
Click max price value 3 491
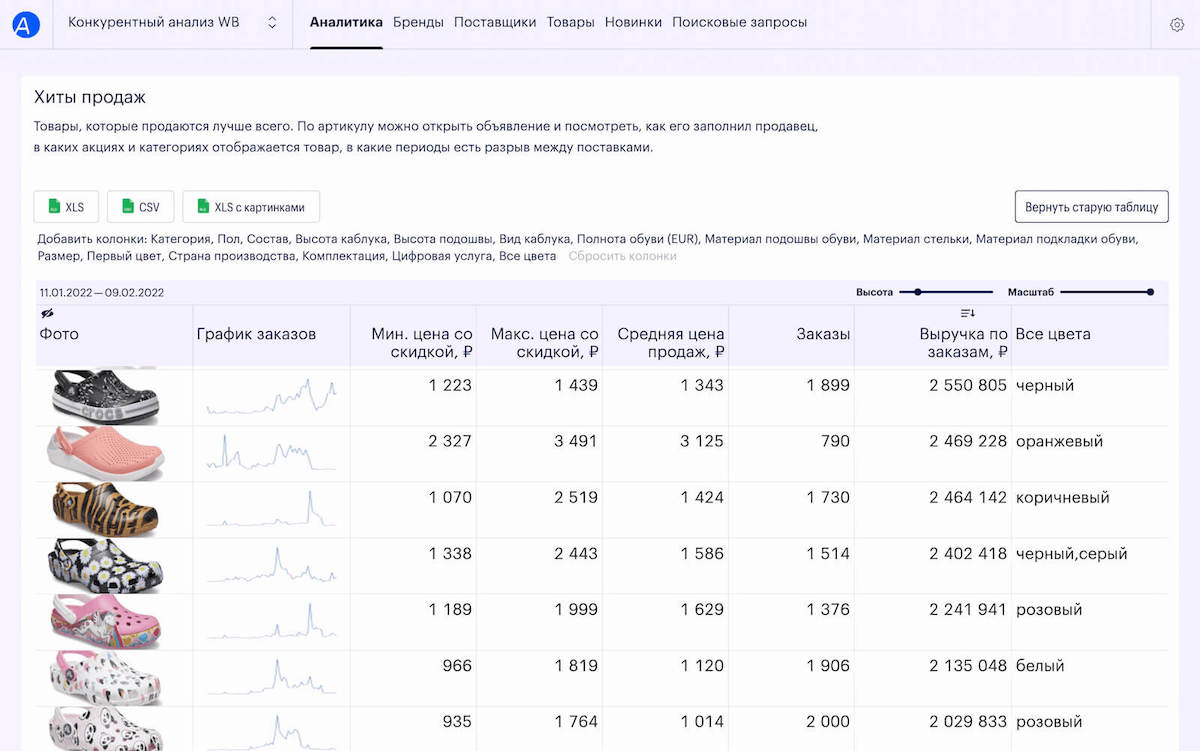[x=576, y=441]
